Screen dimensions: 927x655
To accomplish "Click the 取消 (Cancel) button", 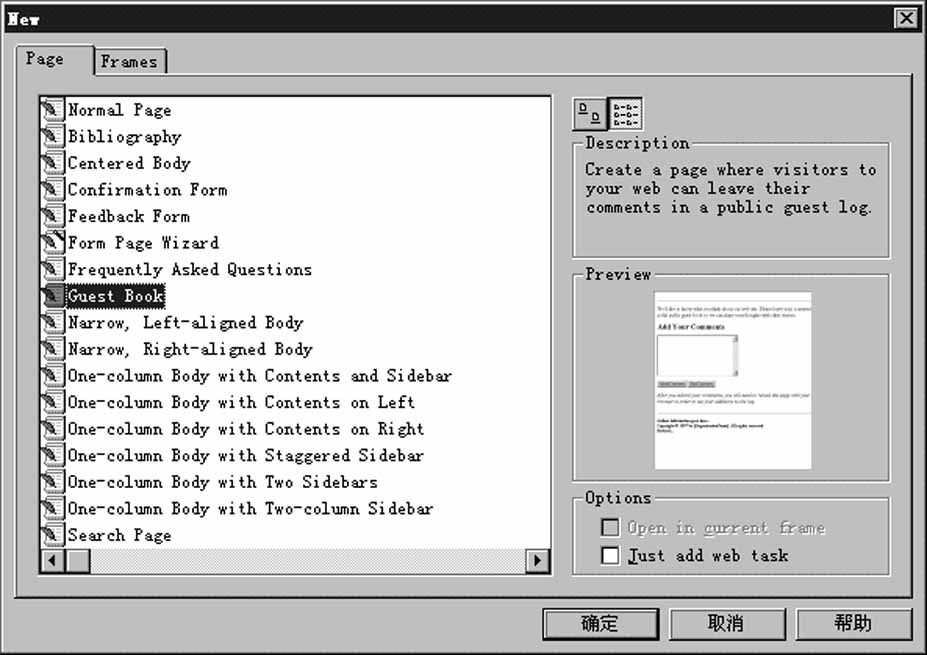I will coord(727,624).
